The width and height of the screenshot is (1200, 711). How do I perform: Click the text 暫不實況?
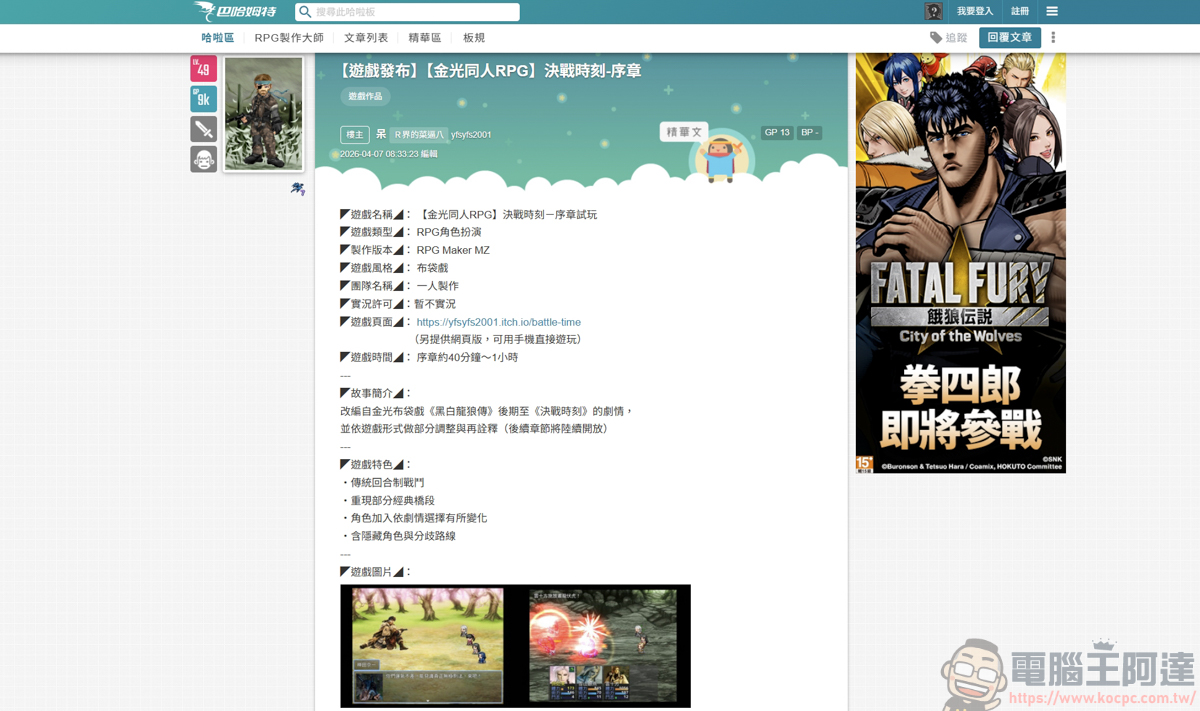[436, 304]
